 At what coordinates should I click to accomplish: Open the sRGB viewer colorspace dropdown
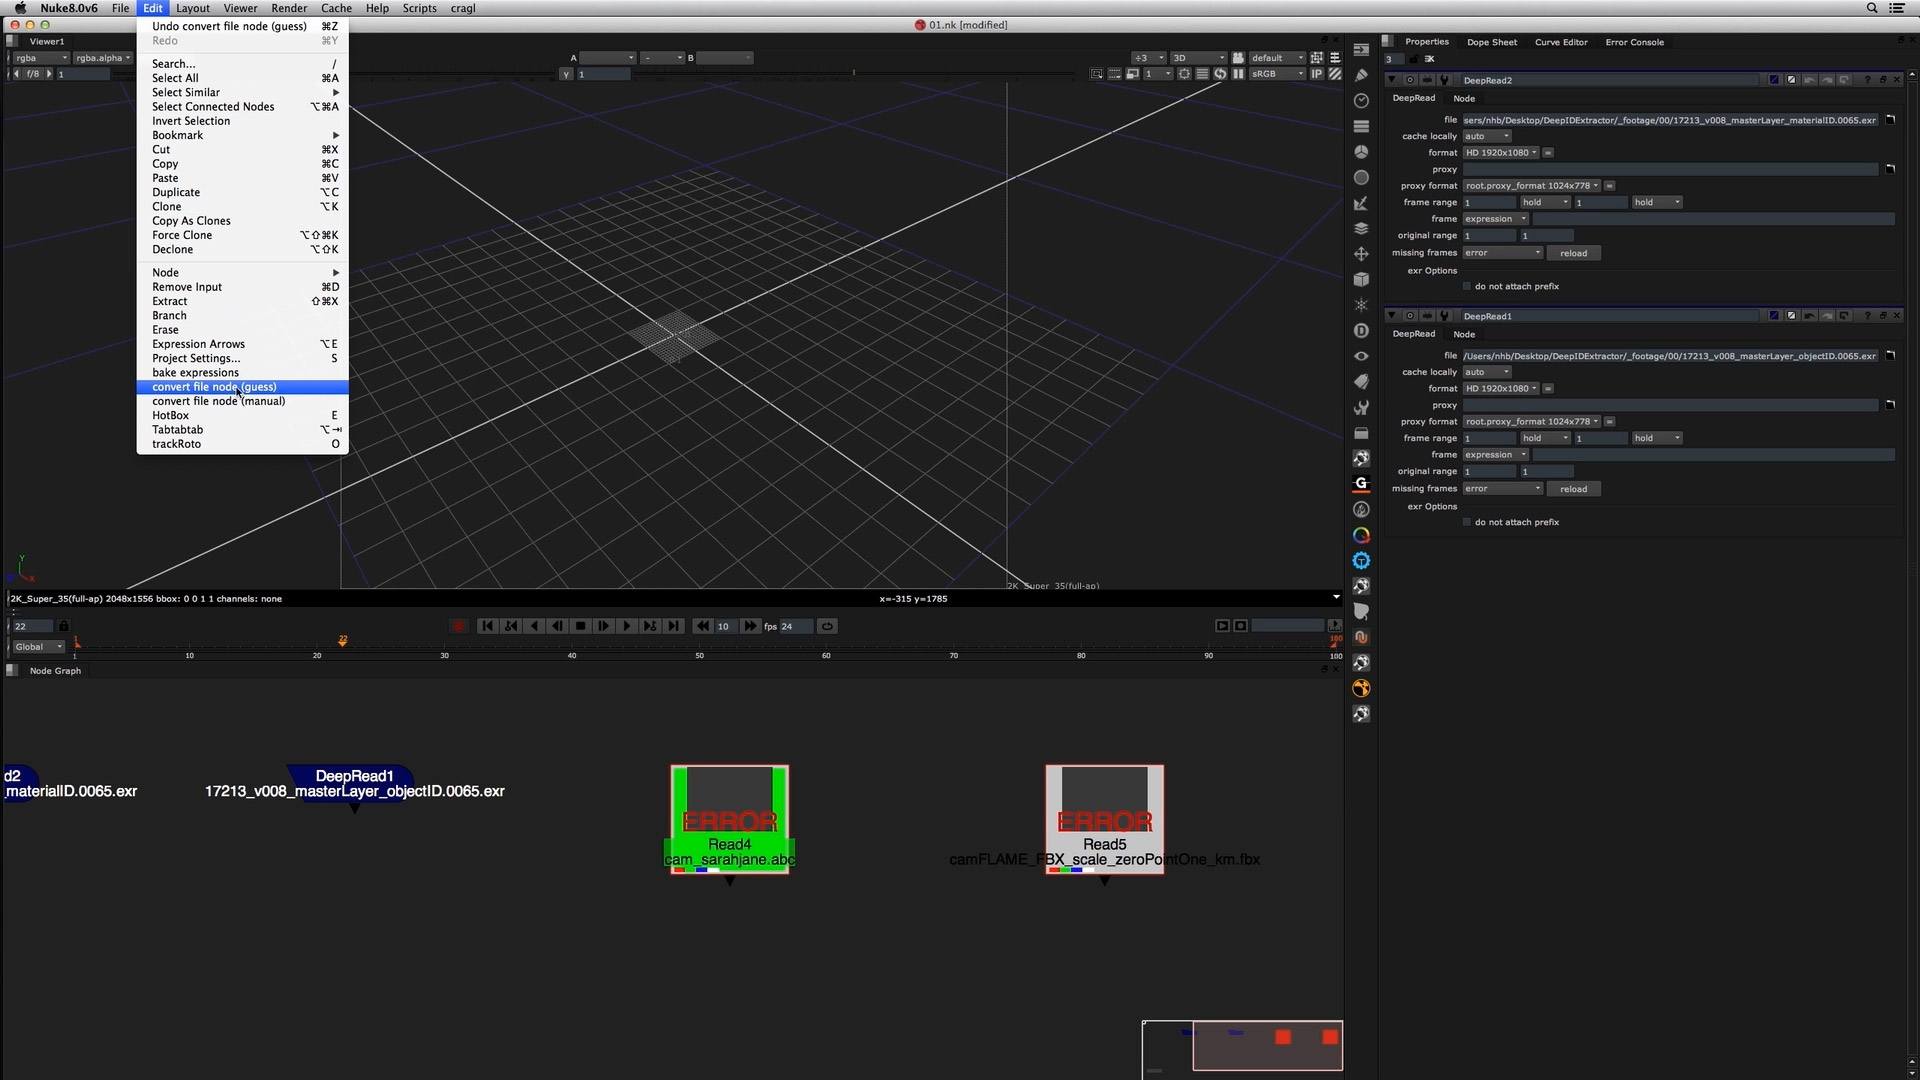tap(1277, 74)
